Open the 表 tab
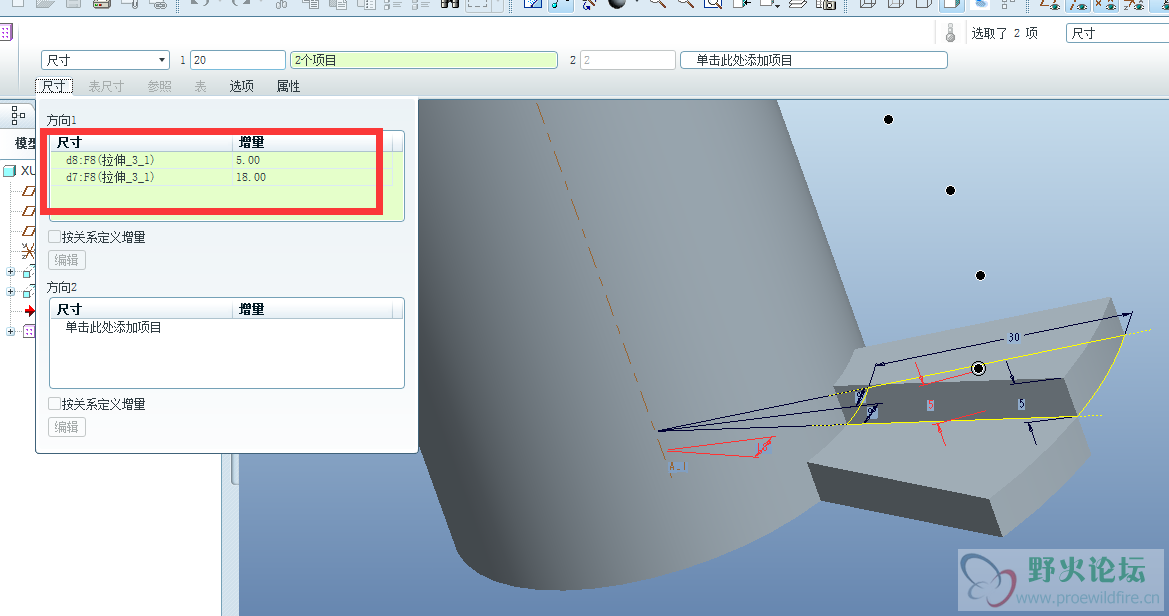1169x616 pixels. click(201, 86)
